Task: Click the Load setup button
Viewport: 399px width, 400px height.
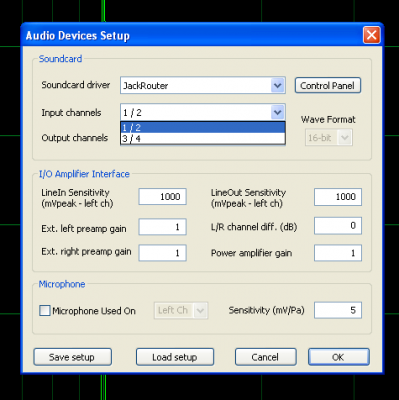Action: point(175,357)
